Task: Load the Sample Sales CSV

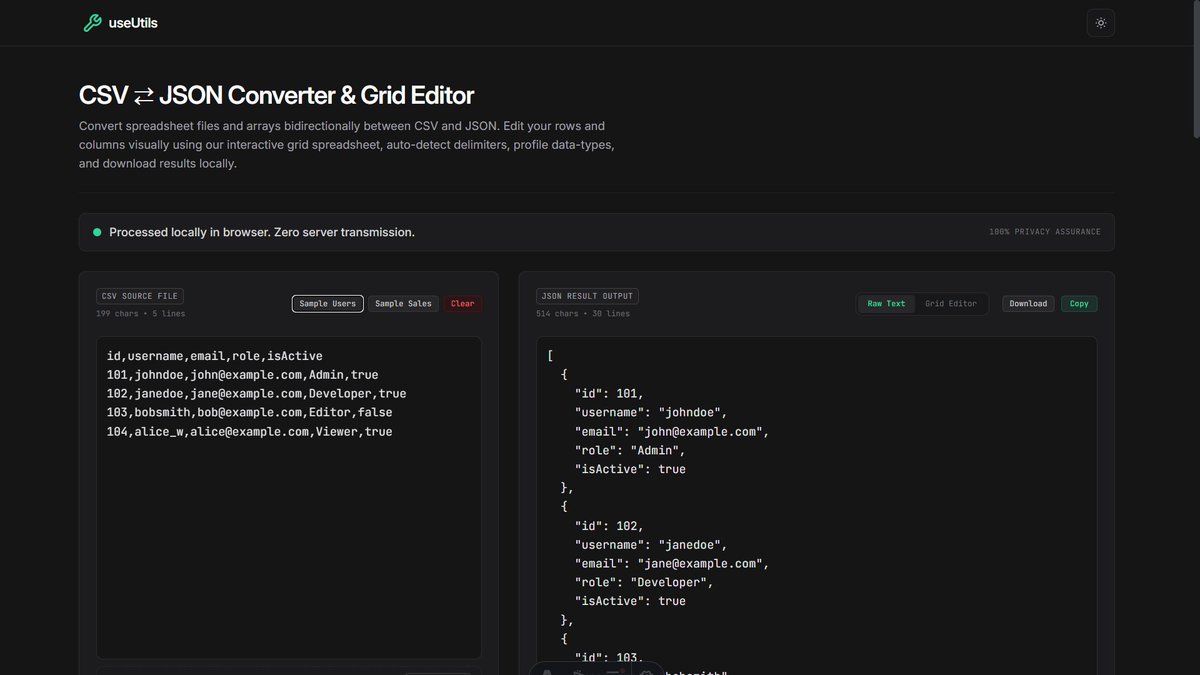Action: coord(404,303)
